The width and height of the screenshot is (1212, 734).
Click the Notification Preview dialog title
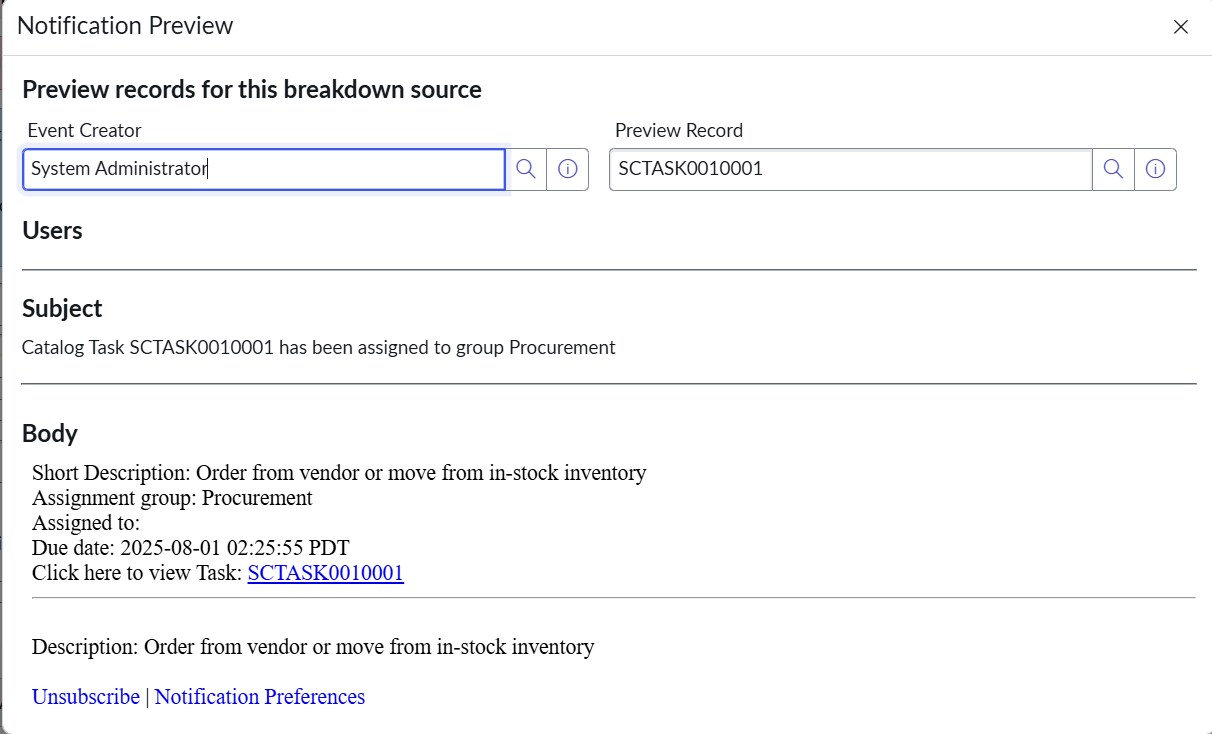(x=125, y=26)
